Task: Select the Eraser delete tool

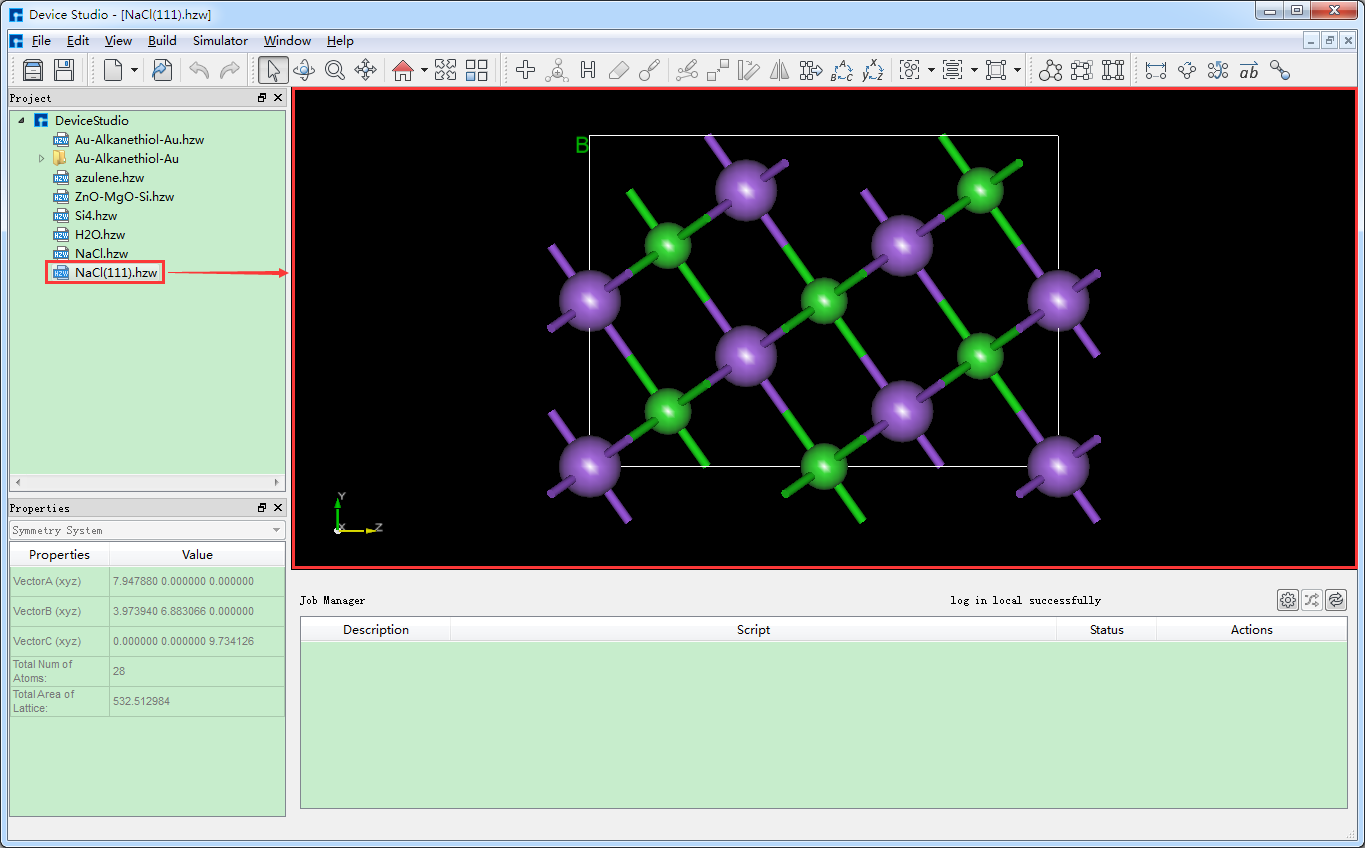Action: pyautogui.click(x=619, y=70)
